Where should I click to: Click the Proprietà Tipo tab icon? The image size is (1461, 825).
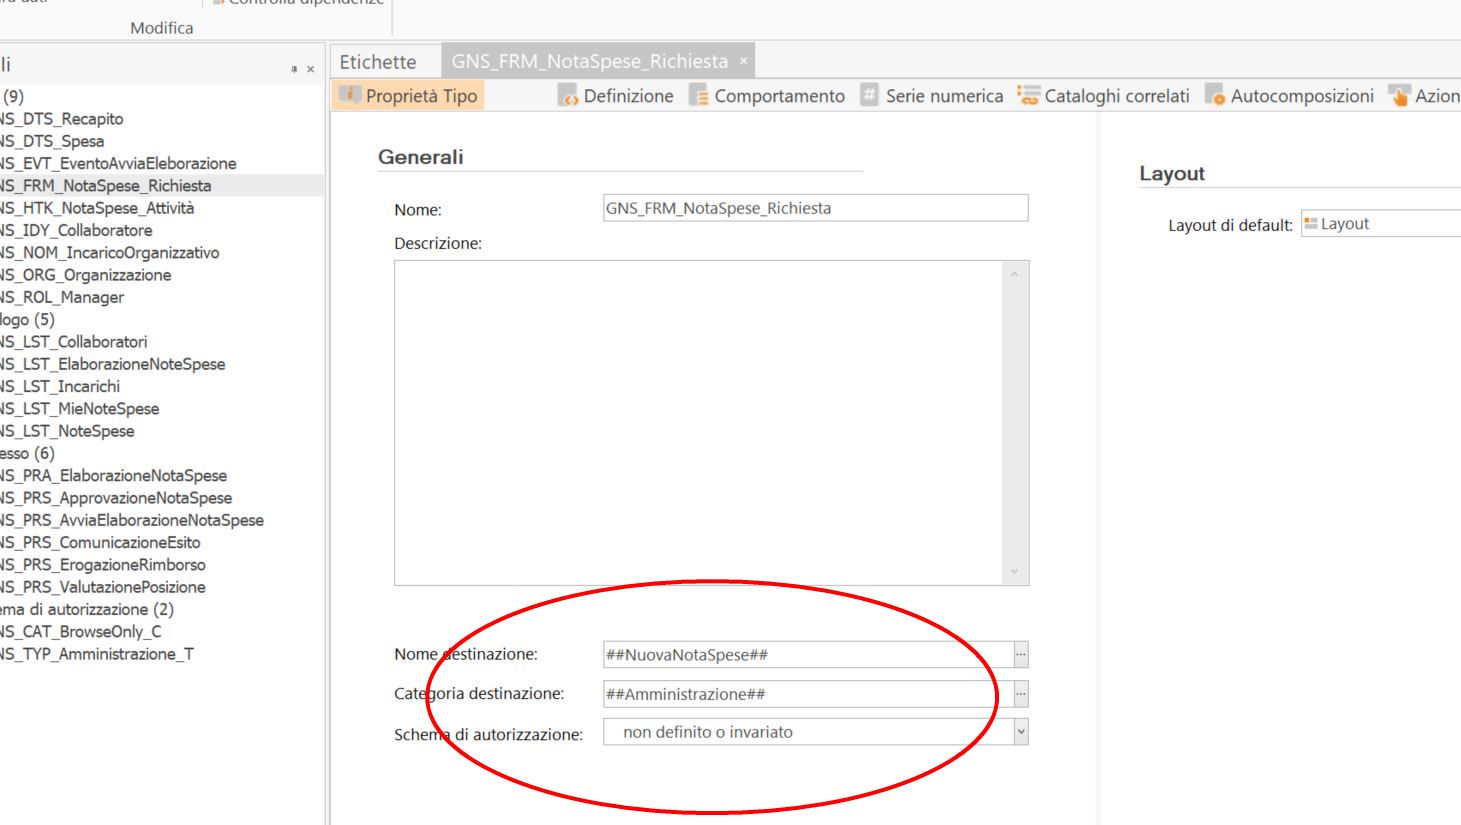(x=349, y=95)
